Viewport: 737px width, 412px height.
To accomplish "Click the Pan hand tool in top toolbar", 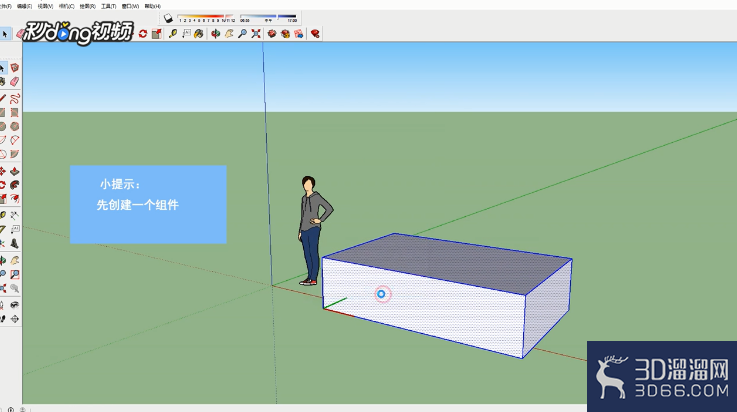I will pyautogui.click(x=229, y=34).
